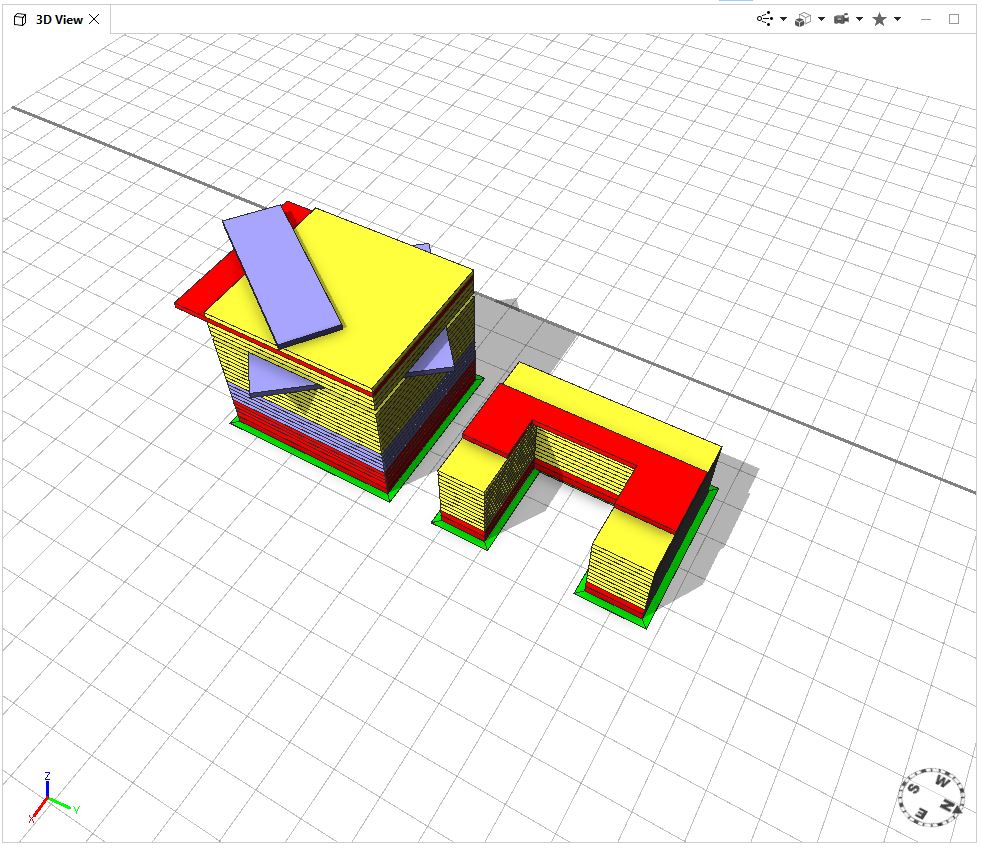Screen dimensions: 981x850
Task: Close the 3D View tab
Action: click(x=94, y=19)
